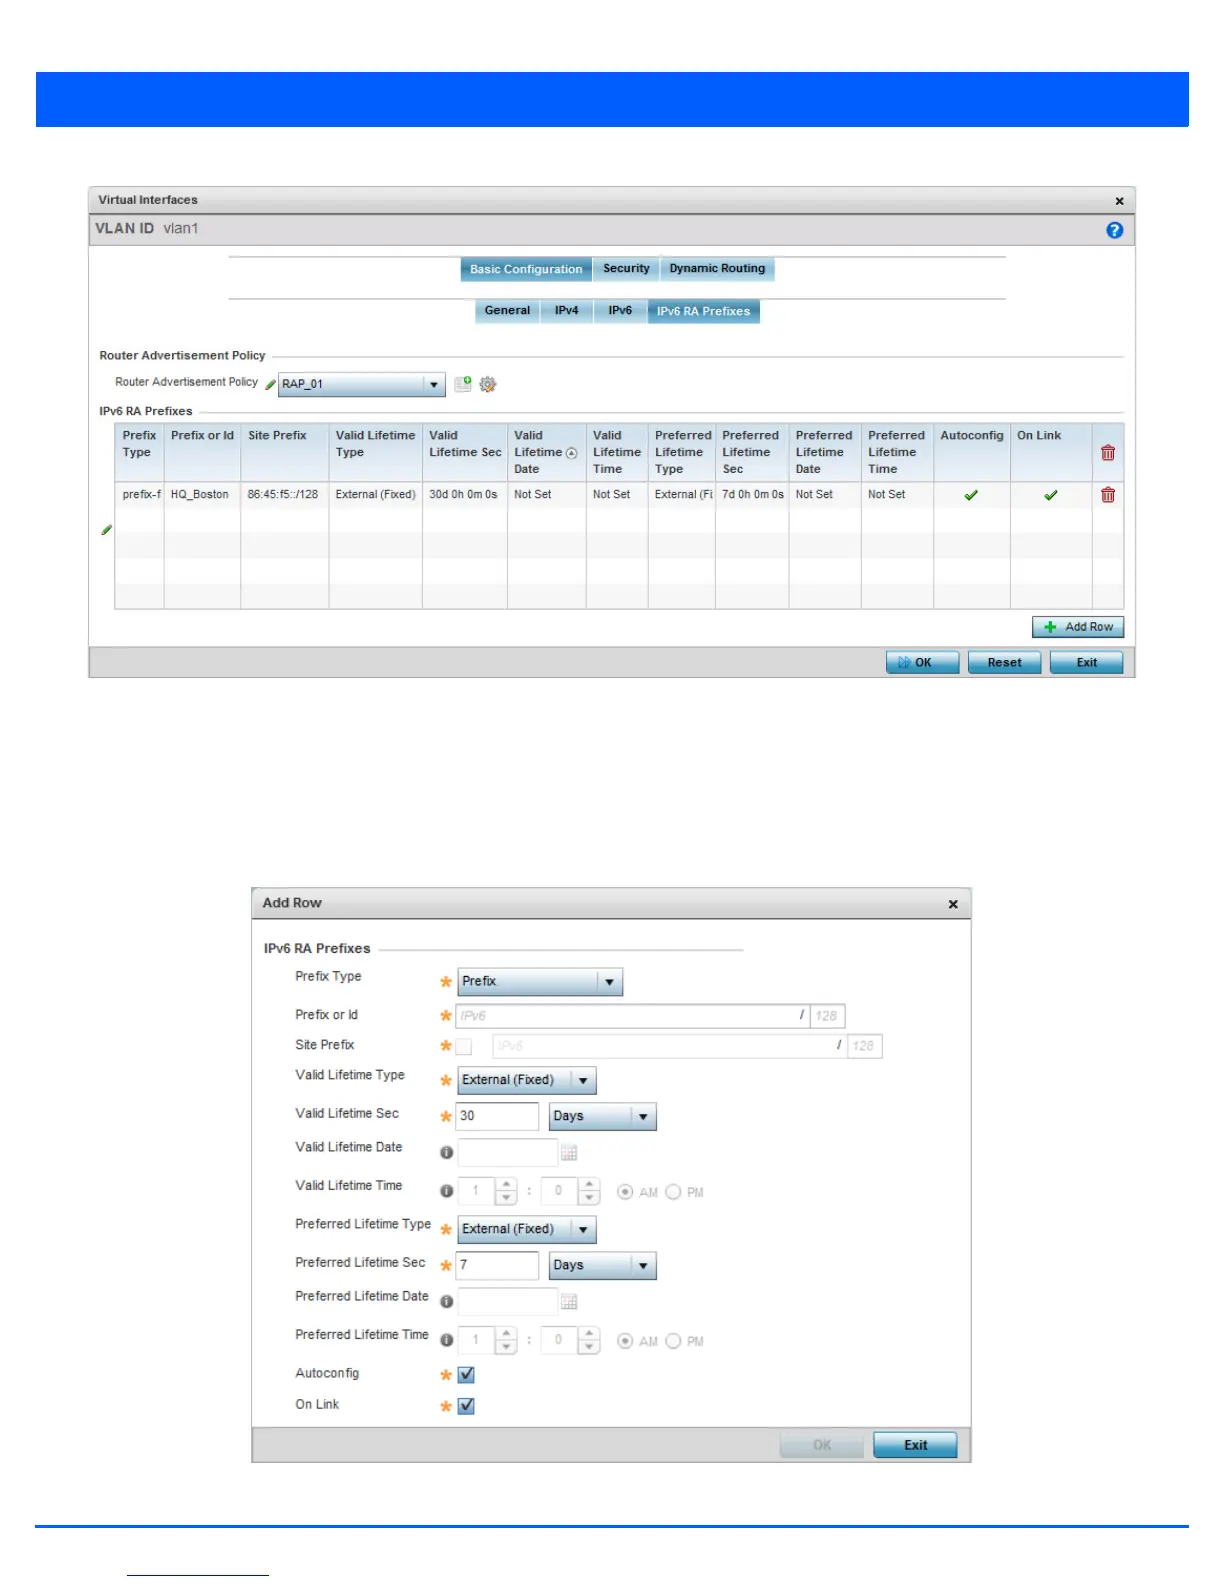This screenshot has height=1584, width=1224.
Task: Open the General sub-tab
Action: click(507, 311)
